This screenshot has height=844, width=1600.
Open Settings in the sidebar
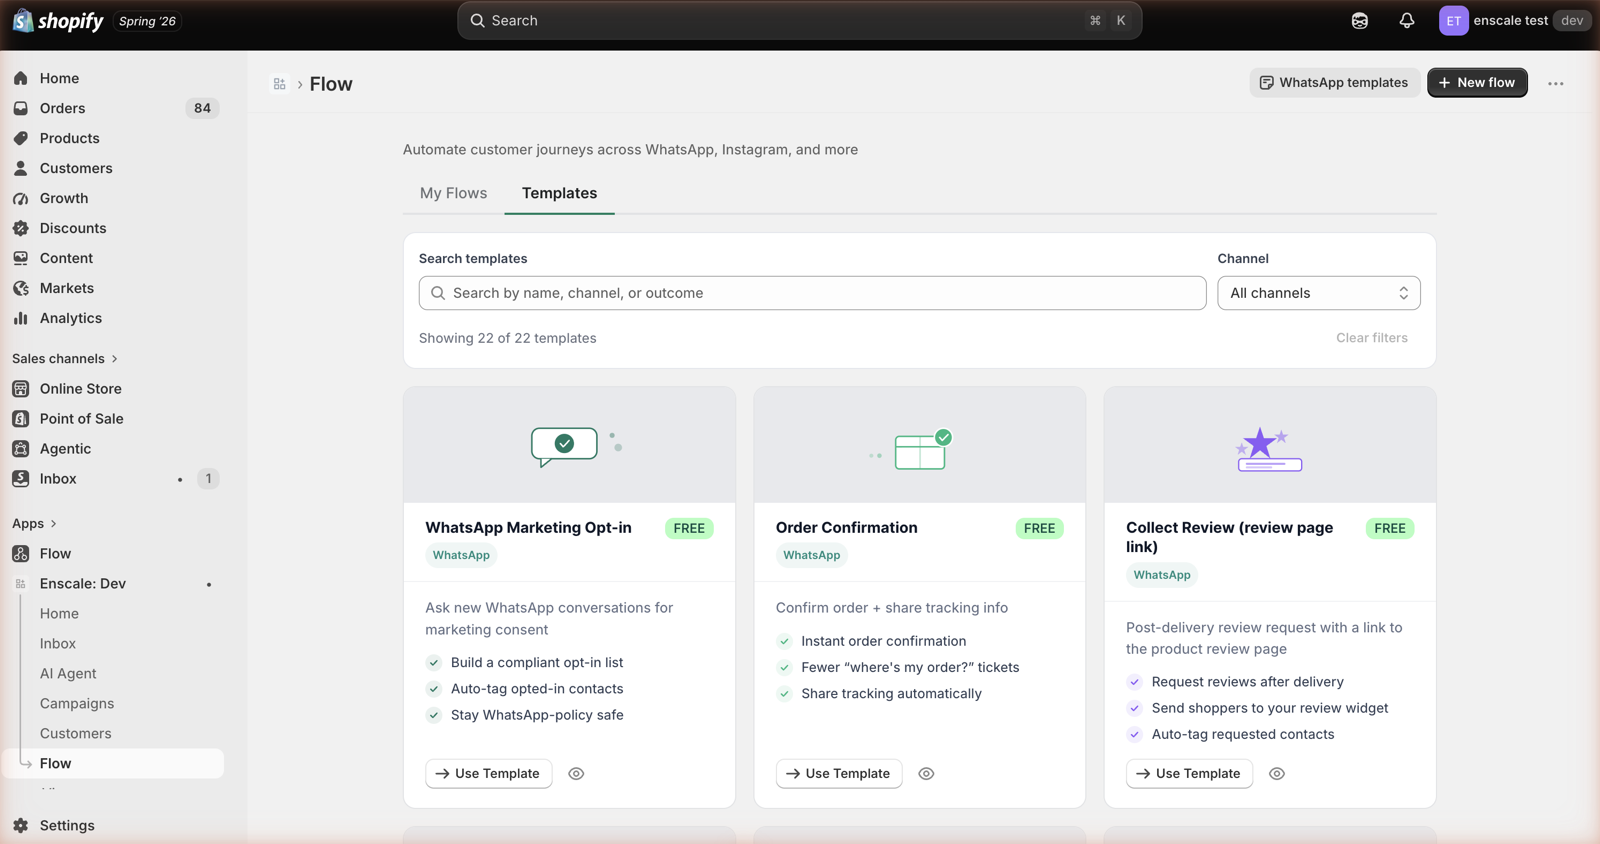click(x=67, y=826)
